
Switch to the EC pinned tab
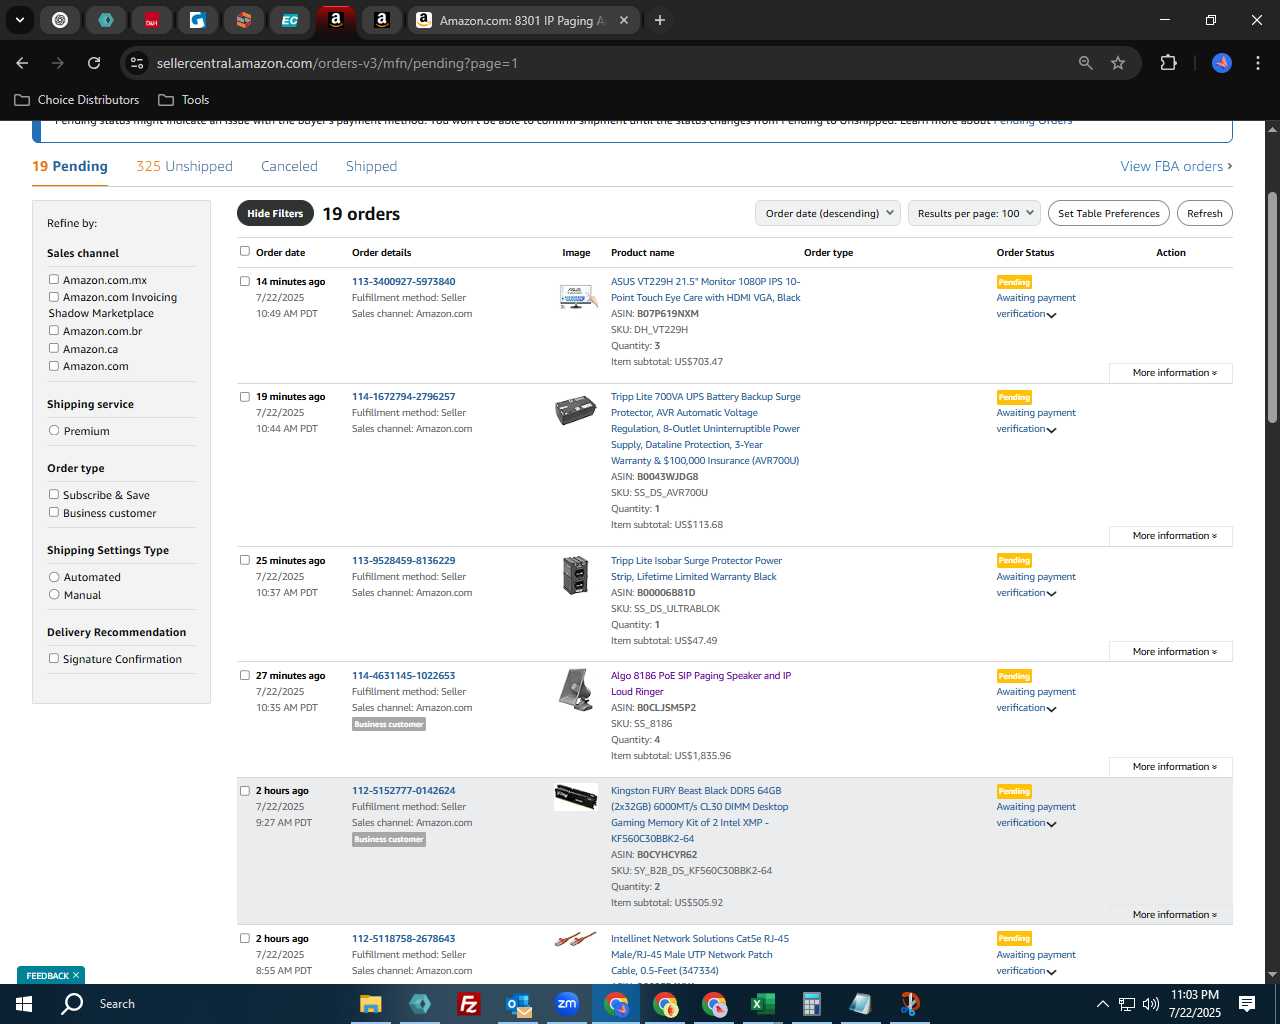click(x=289, y=20)
